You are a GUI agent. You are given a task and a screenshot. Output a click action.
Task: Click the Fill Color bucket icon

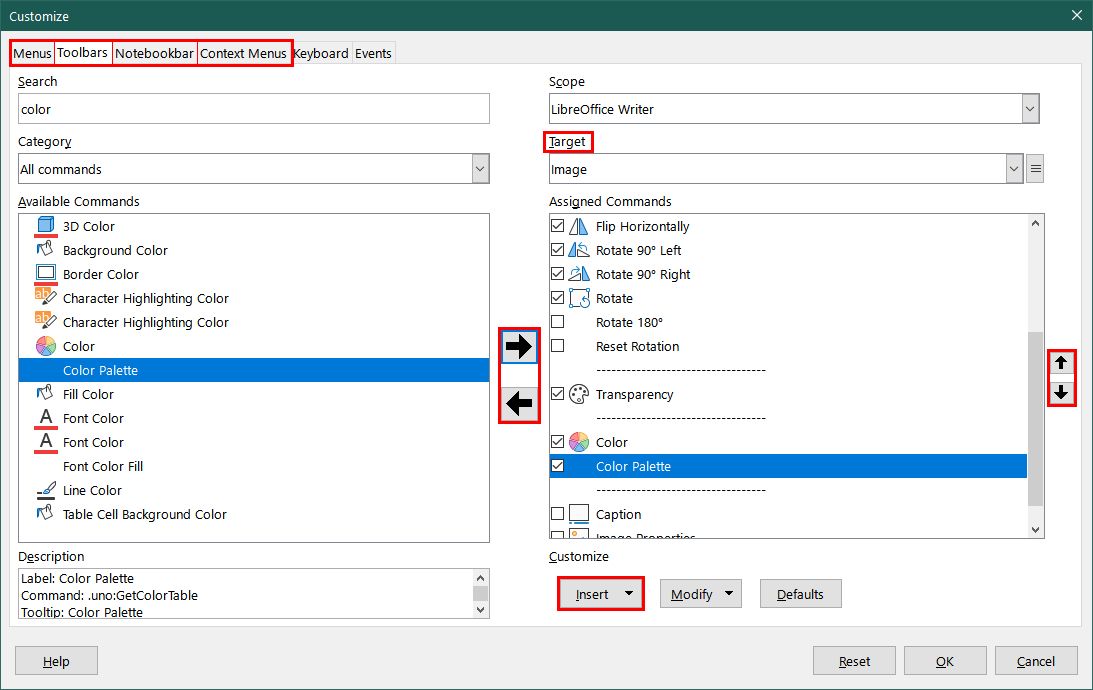coord(46,394)
